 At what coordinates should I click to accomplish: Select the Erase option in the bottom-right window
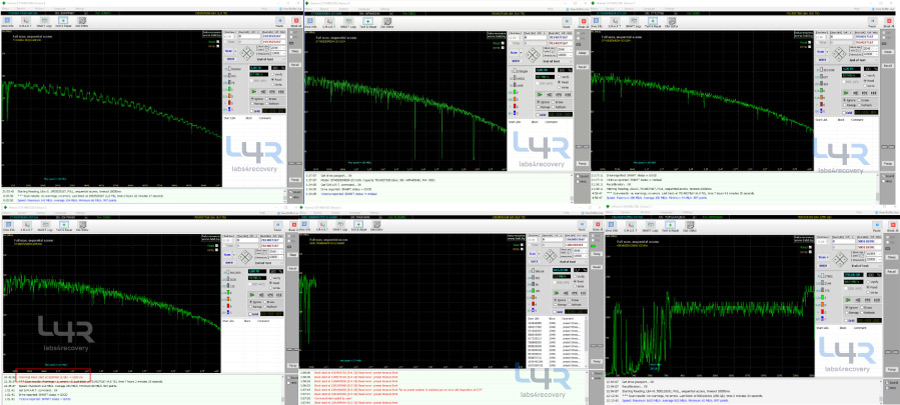tap(868, 307)
